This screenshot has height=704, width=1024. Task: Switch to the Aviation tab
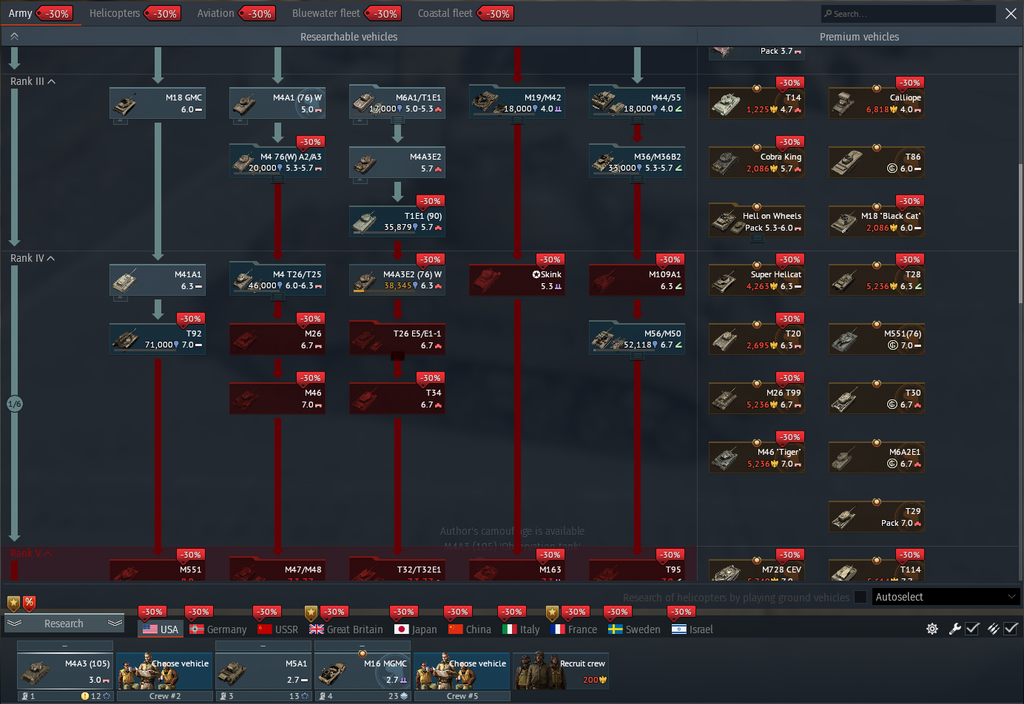tap(236, 13)
